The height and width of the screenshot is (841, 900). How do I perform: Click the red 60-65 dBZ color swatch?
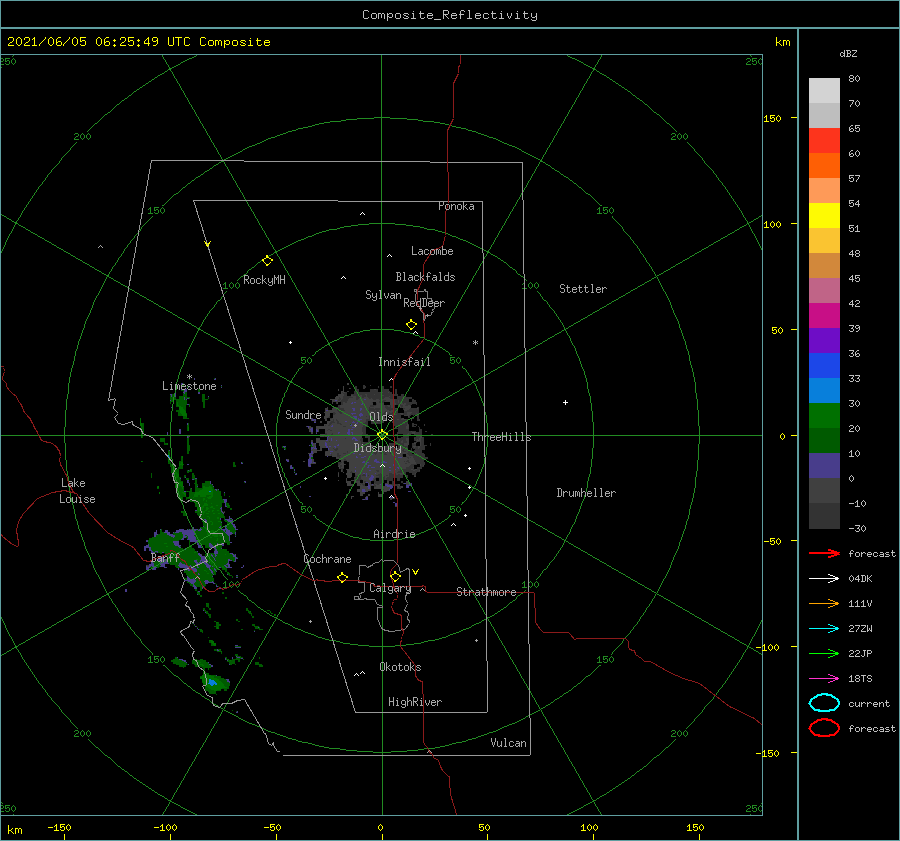[x=824, y=141]
